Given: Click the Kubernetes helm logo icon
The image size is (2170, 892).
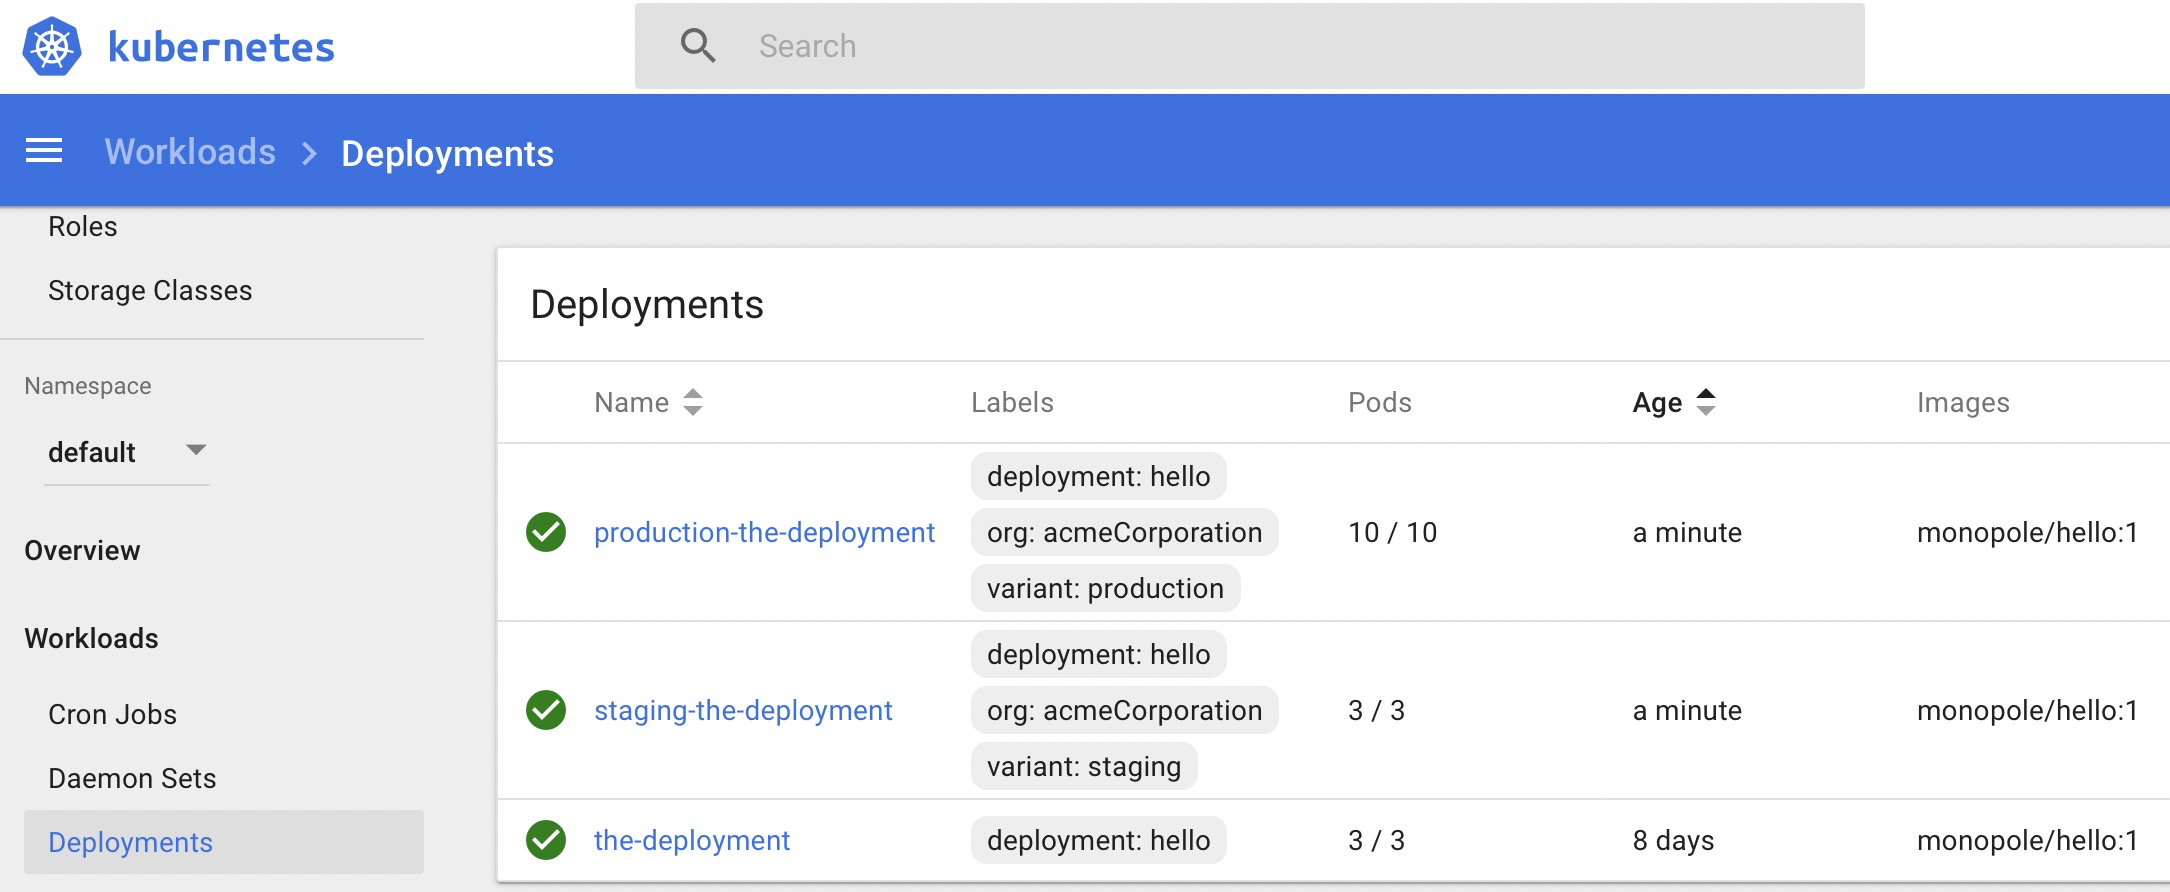Looking at the screenshot, I should click(x=52, y=46).
